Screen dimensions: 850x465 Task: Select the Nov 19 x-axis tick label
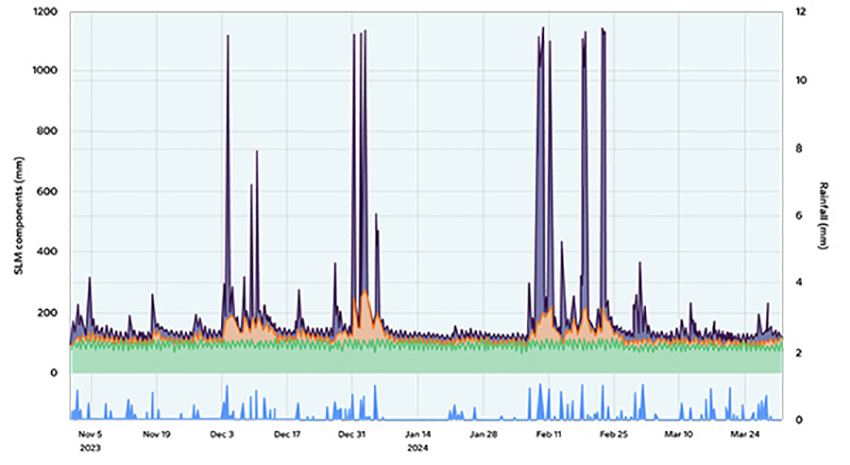click(155, 435)
